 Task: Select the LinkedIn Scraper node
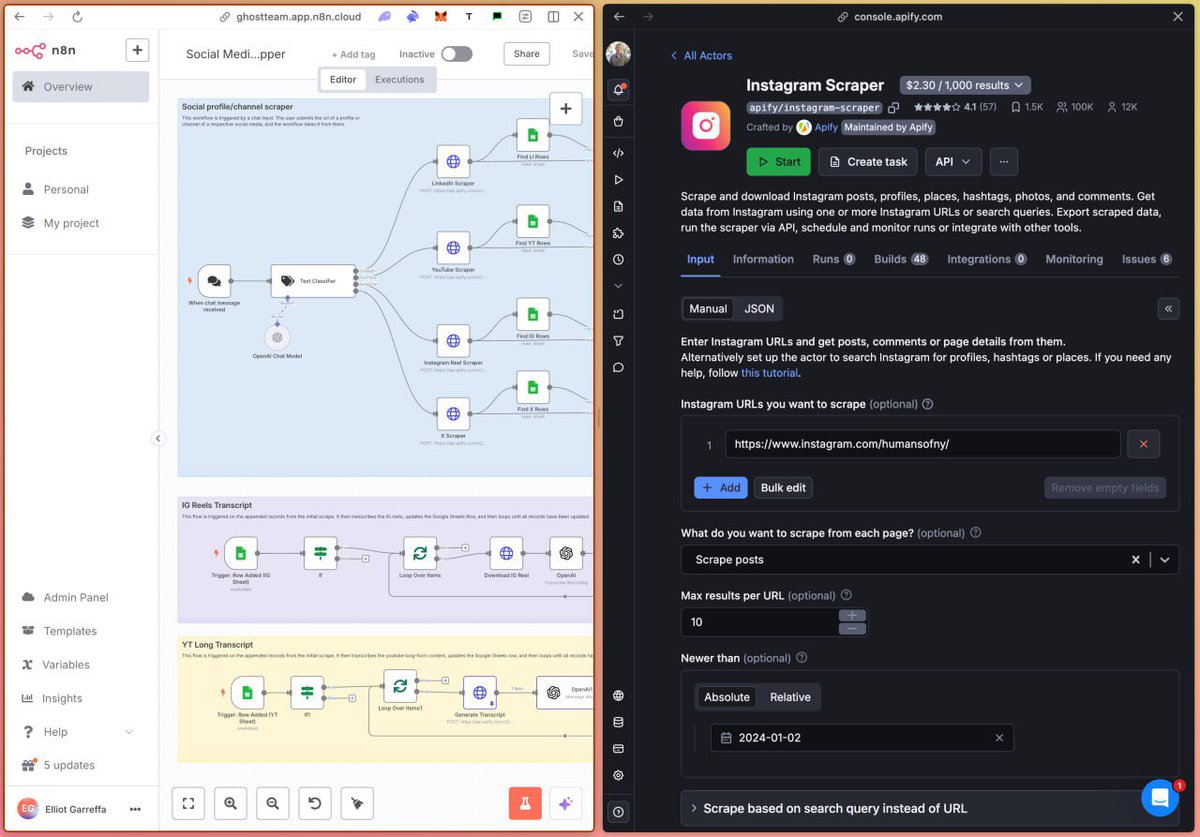tap(453, 161)
